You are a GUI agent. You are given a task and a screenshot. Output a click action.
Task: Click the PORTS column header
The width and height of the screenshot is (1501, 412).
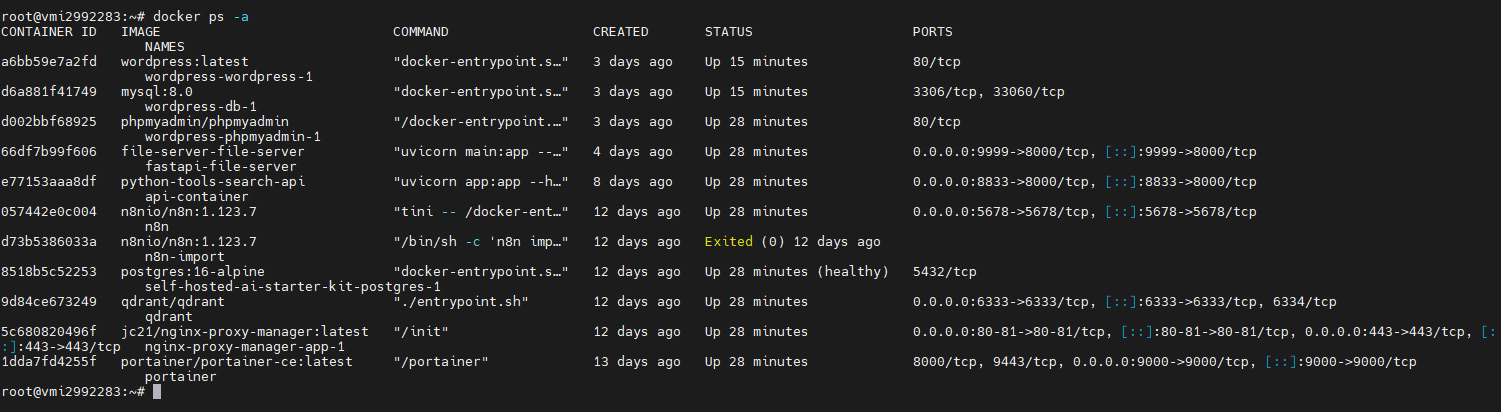tap(932, 32)
